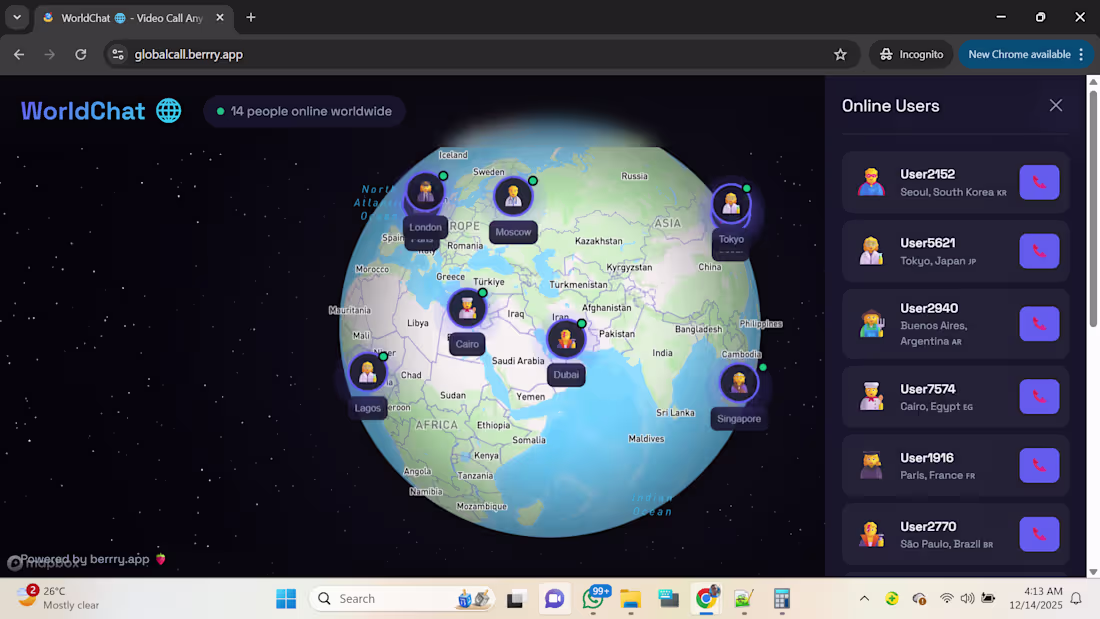Select the Moscow user avatar on globe
Screen dimensions: 1100x619
pyautogui.click(x=513, y=196)
